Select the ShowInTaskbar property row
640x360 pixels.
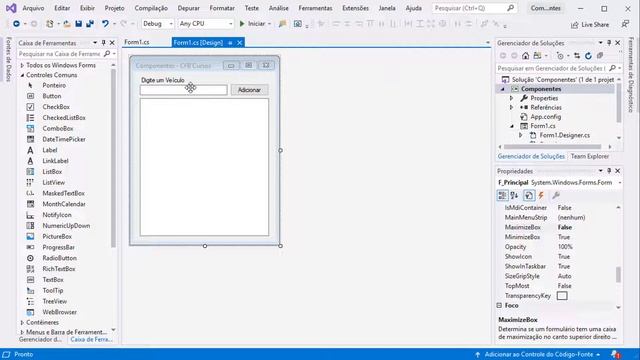click(x=558, y=267)
